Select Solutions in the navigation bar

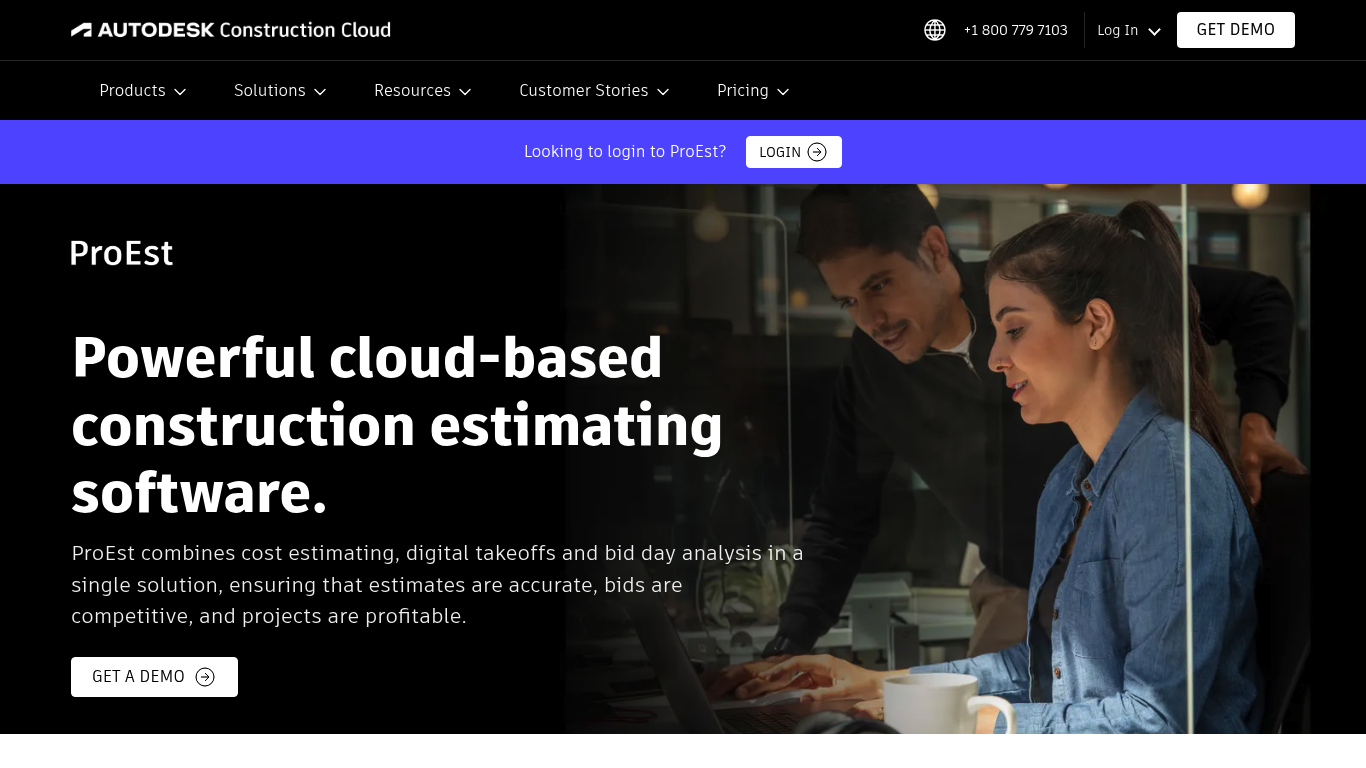pos(270,90)
